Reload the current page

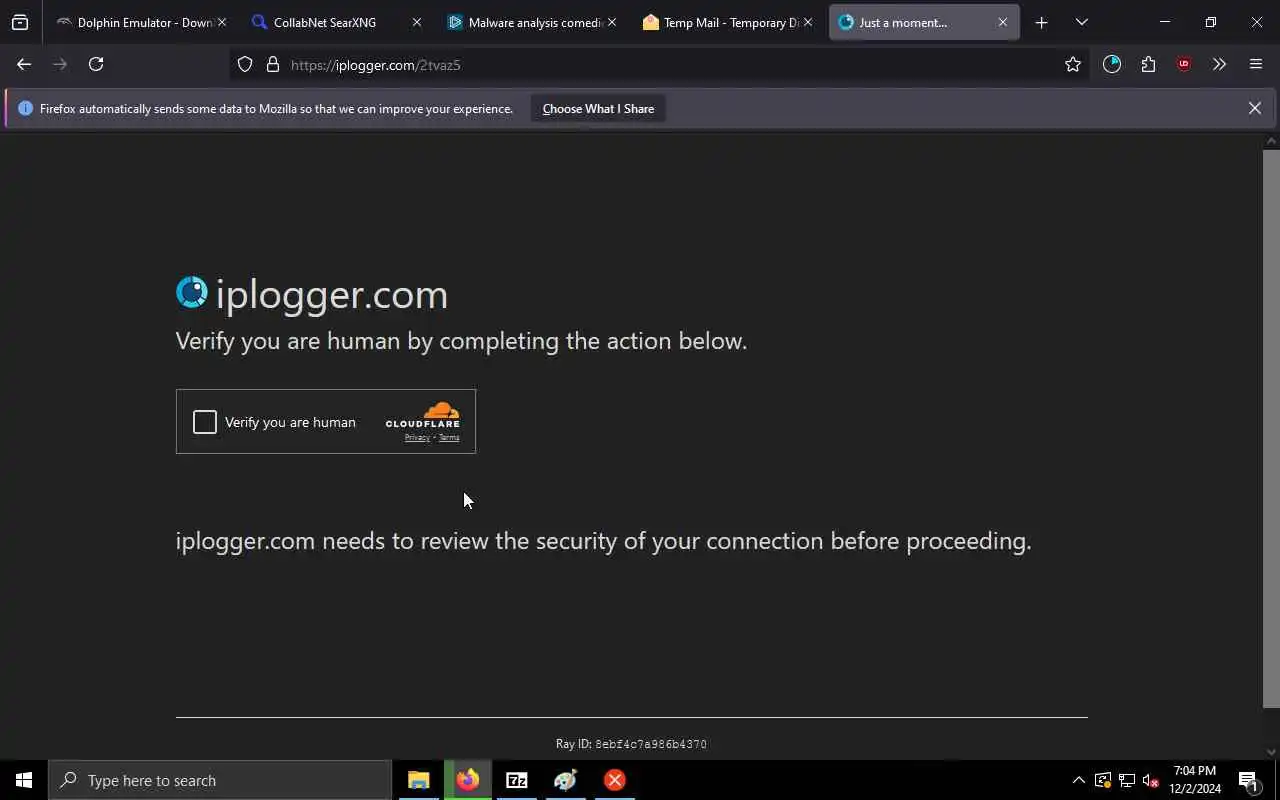pyautogui.click(x=96, y=64)
